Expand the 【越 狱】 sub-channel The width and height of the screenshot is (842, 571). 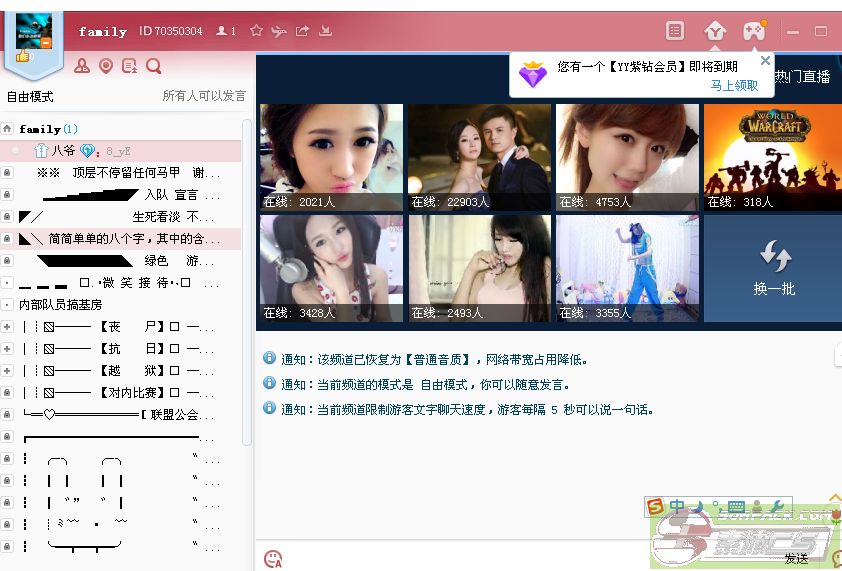pyautogui.click(x=7, y=371)
